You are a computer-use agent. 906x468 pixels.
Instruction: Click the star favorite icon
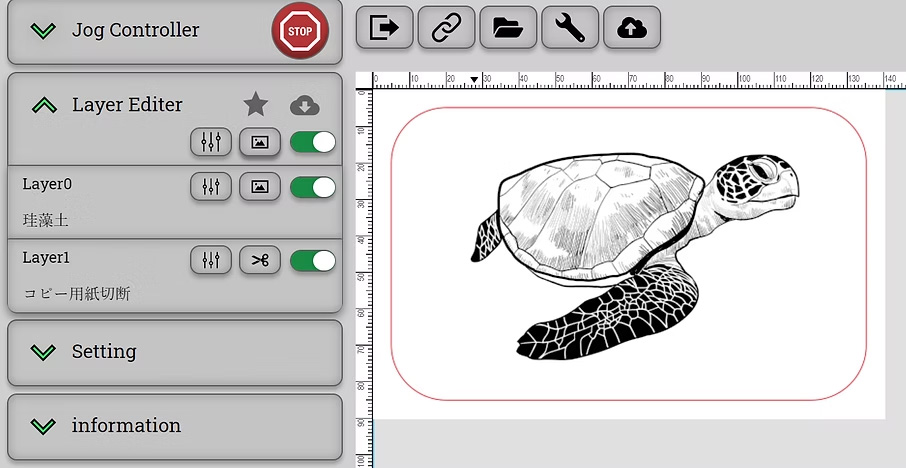(256, 104)
